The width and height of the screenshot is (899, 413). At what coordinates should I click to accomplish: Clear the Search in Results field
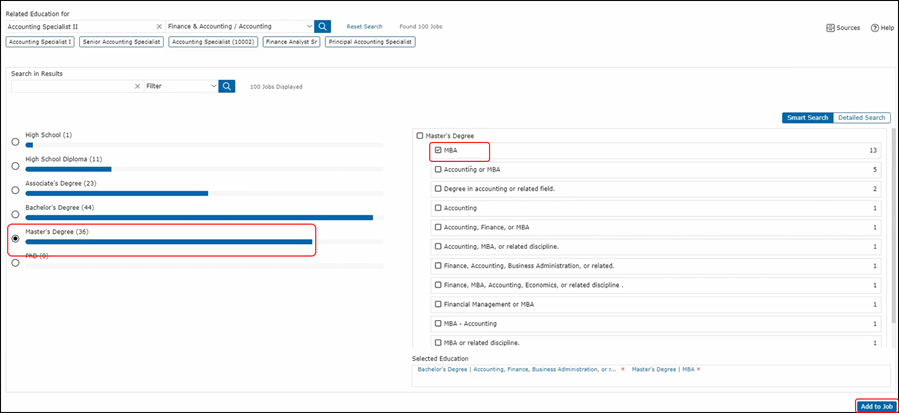137,87
